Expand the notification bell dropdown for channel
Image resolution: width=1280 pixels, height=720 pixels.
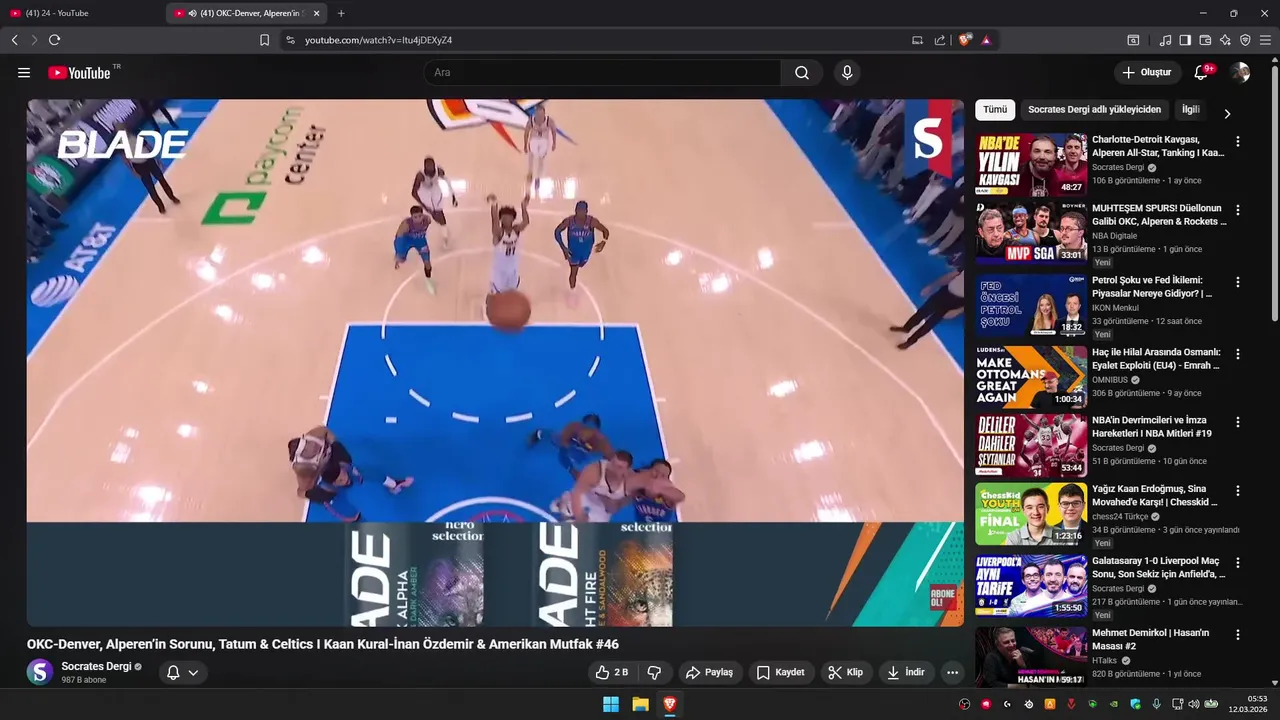click(x=183, y=673)
